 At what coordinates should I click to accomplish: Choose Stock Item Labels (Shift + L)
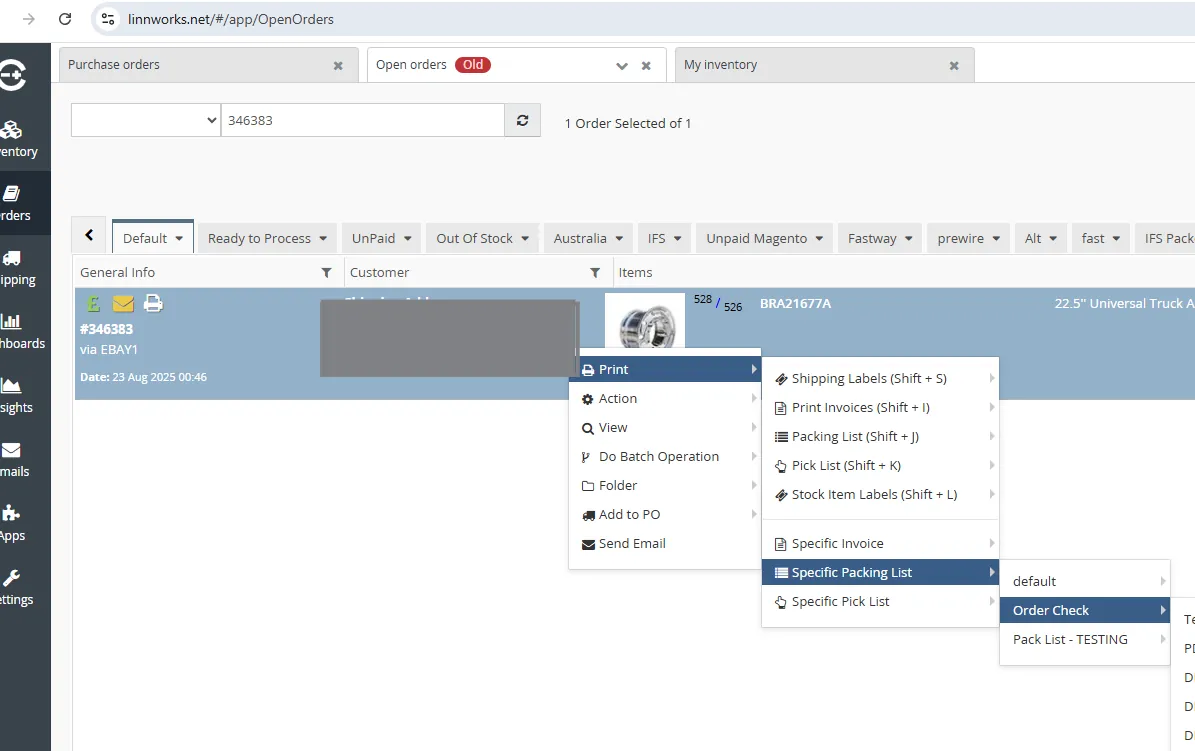(x=880, y=495)
